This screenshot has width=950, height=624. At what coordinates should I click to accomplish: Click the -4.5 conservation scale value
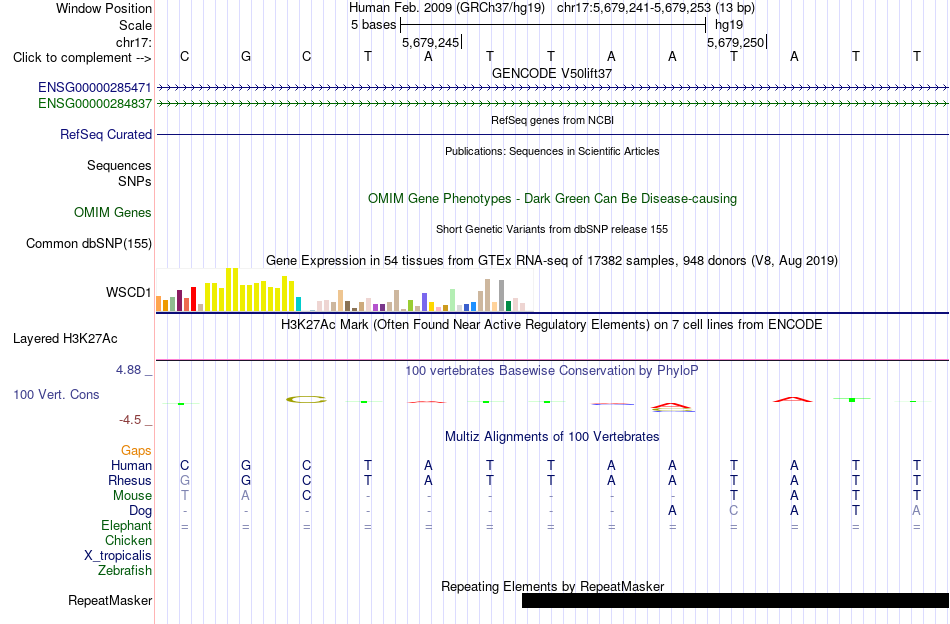point(130,420)
